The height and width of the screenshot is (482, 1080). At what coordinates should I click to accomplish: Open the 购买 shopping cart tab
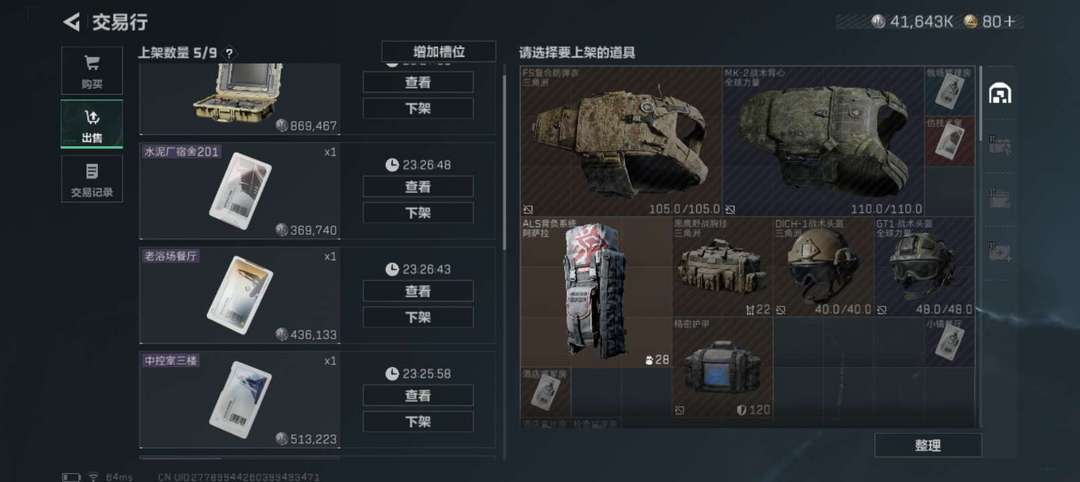pyautogui.click(x=92, y=70)
